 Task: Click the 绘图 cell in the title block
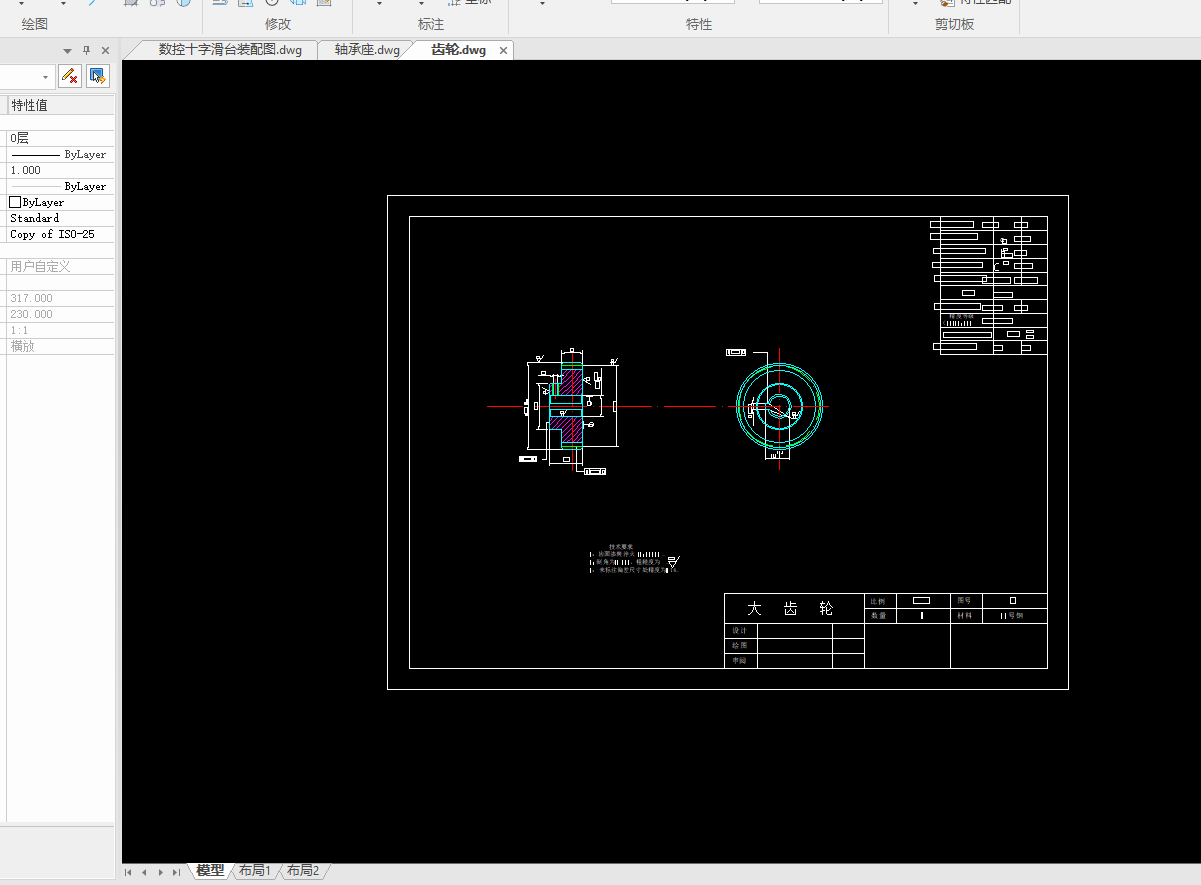(740, 646)
